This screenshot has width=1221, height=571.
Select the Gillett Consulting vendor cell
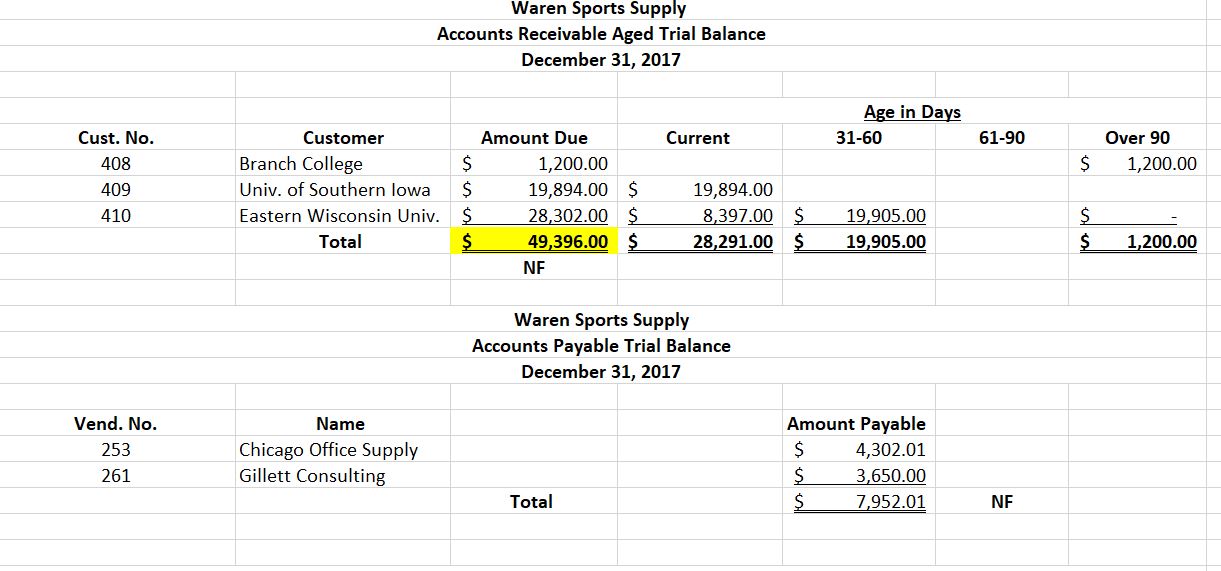click(x=312, y=476)
